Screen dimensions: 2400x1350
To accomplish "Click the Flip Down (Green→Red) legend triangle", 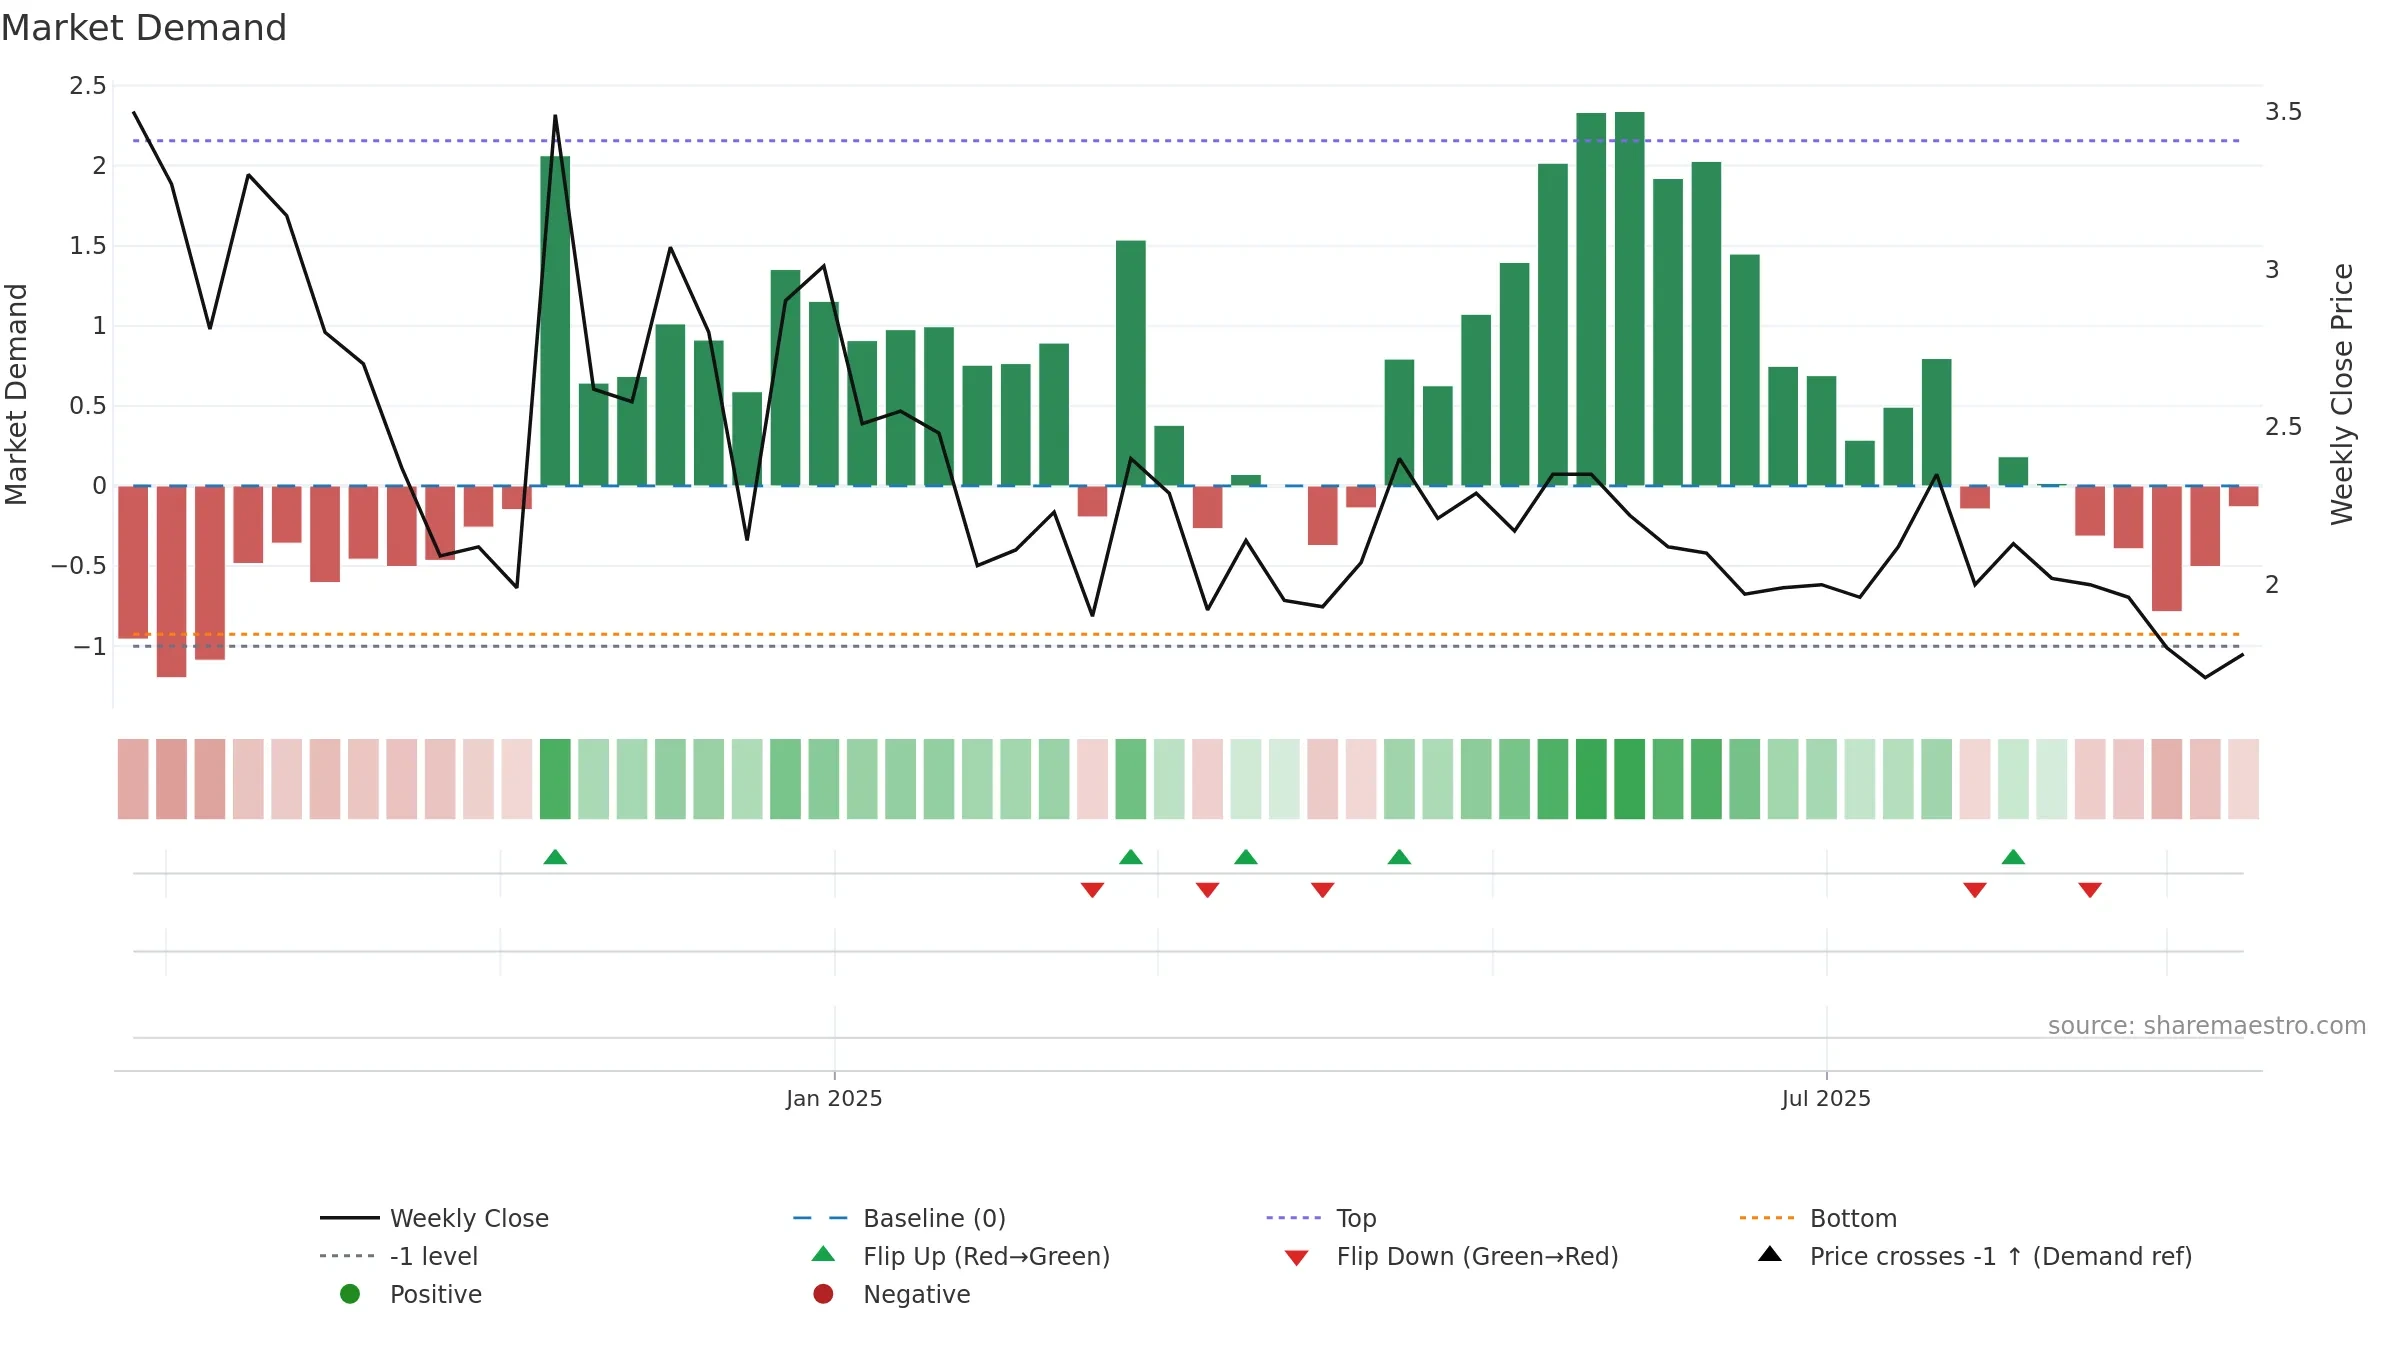I will (1296, 1258).
